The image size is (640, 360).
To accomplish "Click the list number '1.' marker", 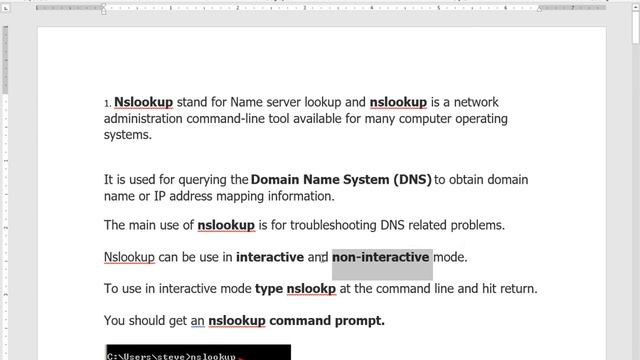I will tap(107, 103).
